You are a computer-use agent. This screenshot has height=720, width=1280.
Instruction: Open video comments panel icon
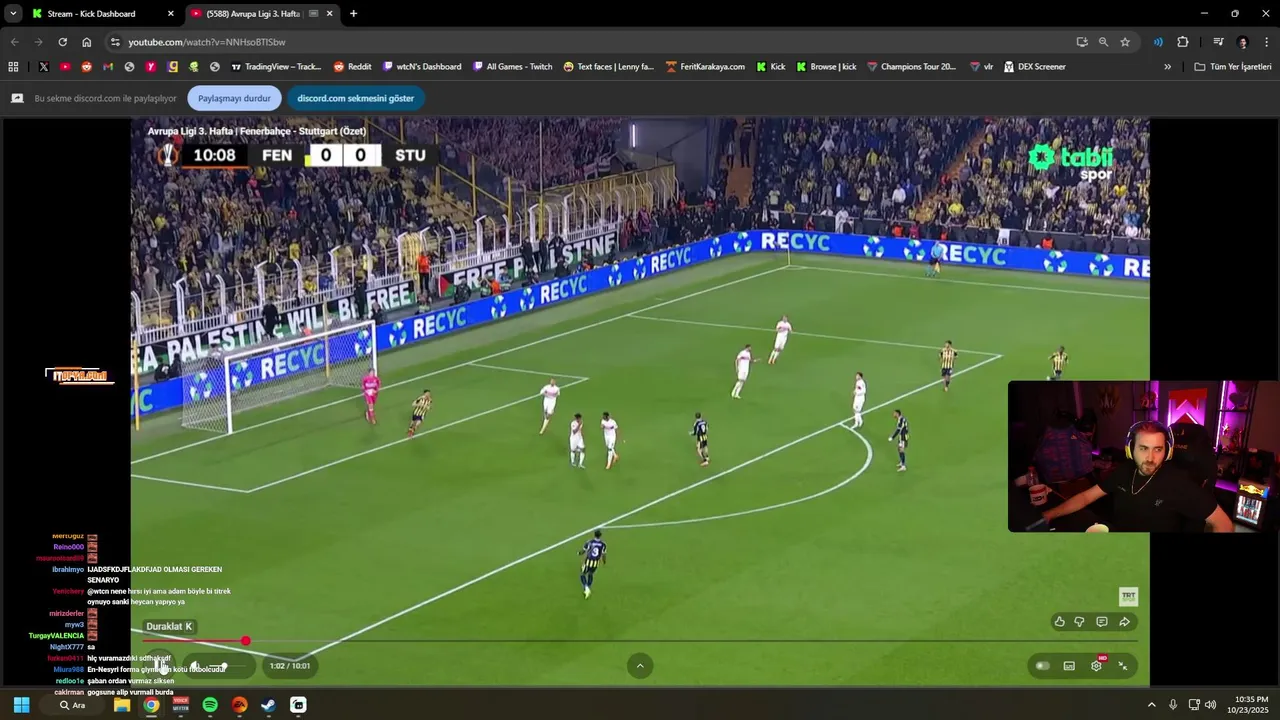pos(1101,622)
